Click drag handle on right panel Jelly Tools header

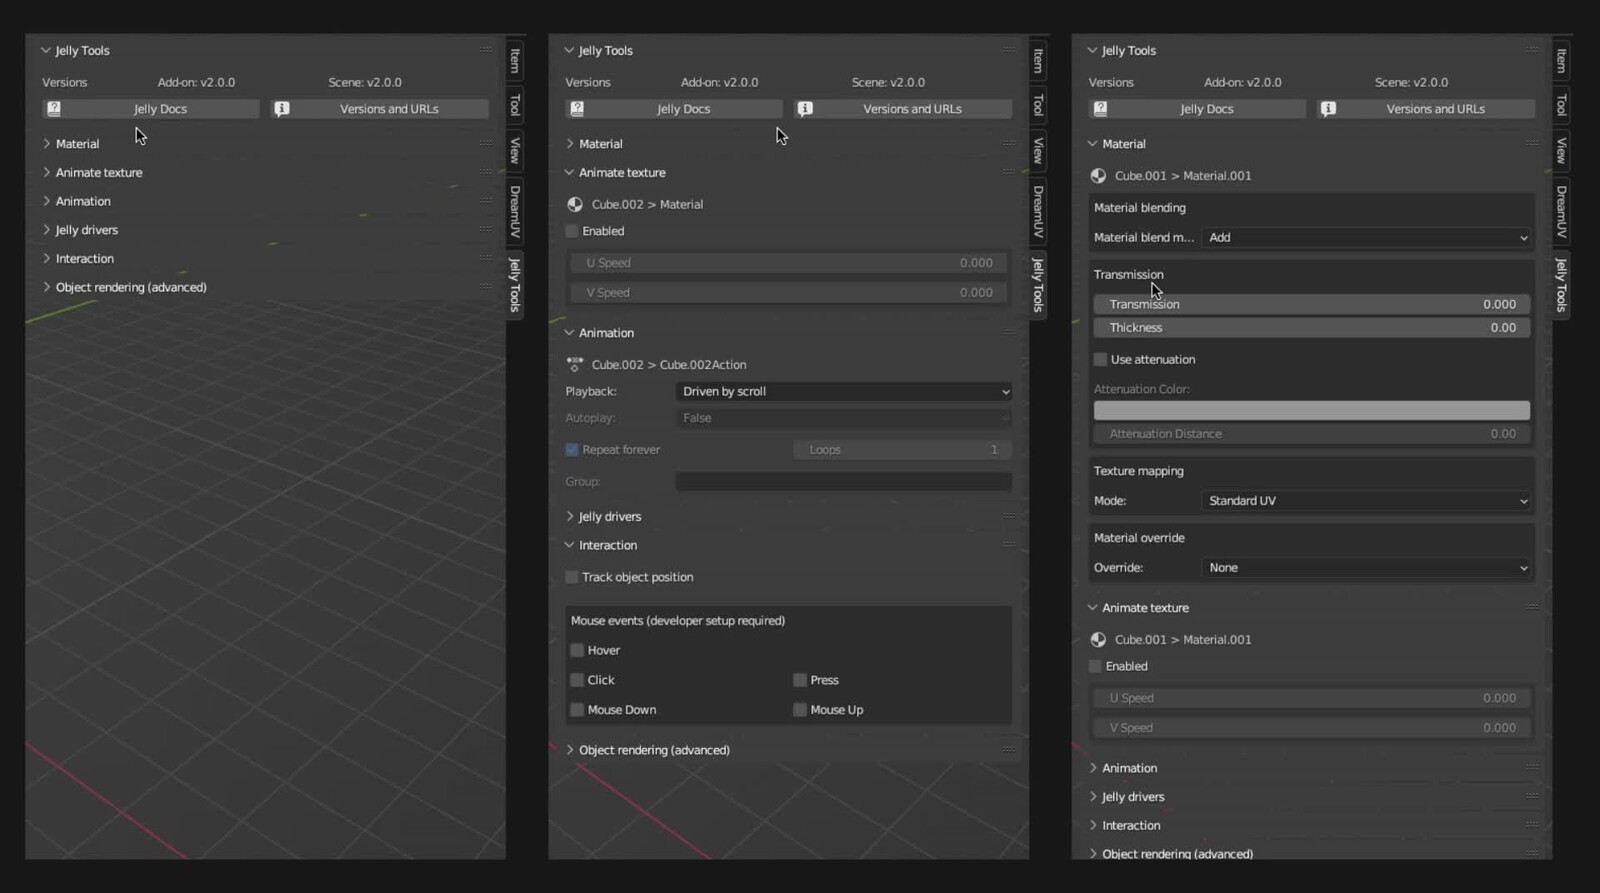(1532, 50)
